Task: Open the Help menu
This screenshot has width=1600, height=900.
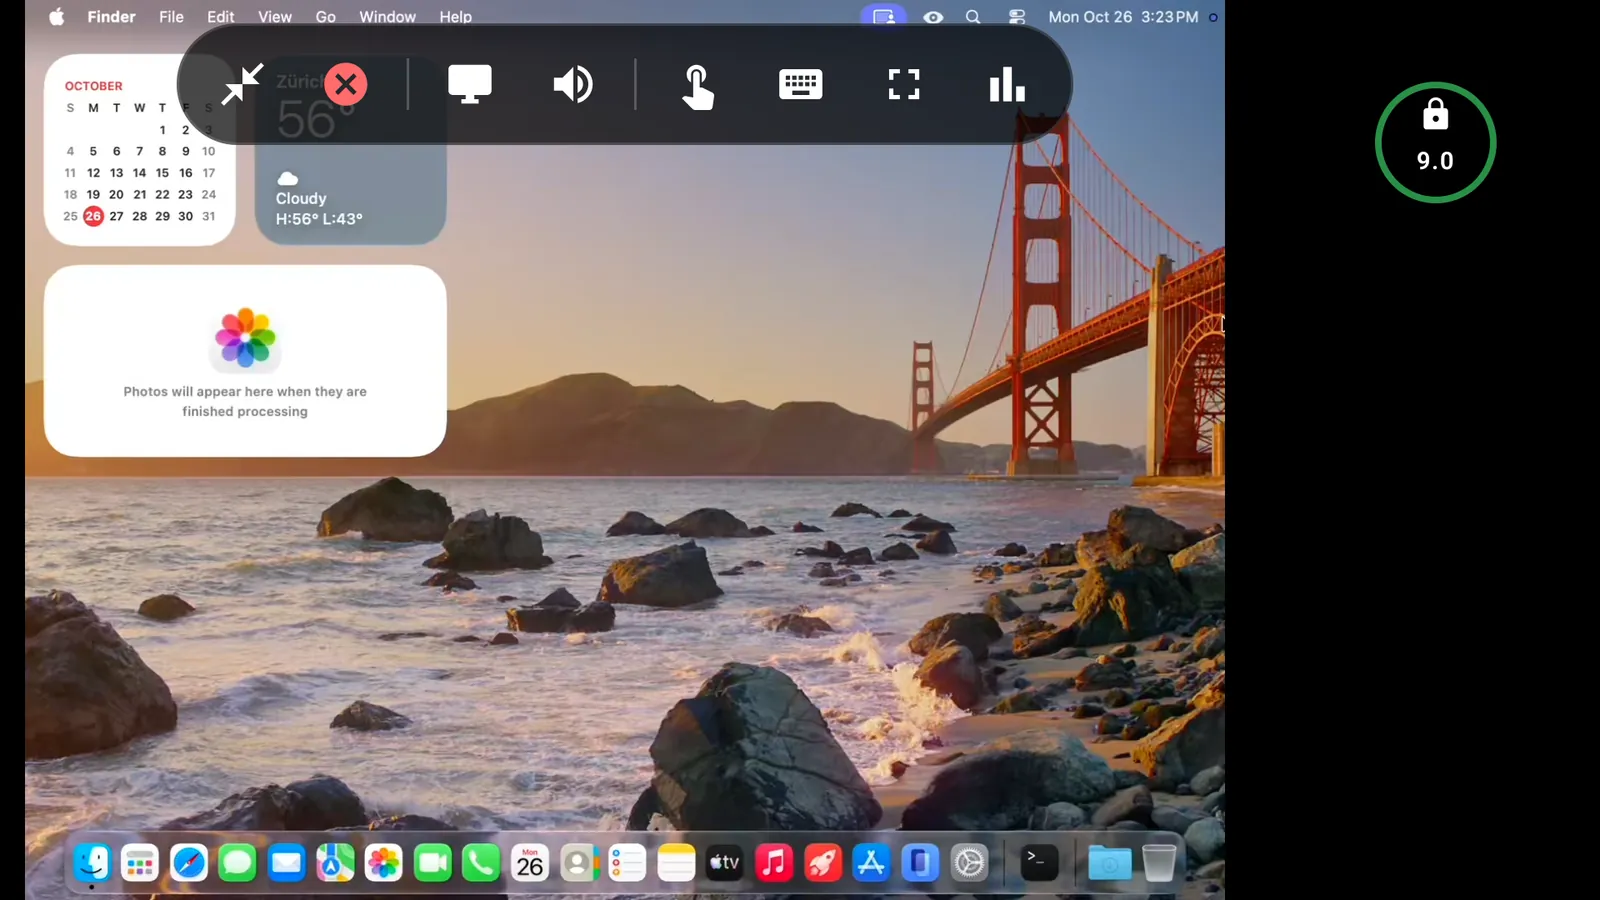Action: click(455, 17)
